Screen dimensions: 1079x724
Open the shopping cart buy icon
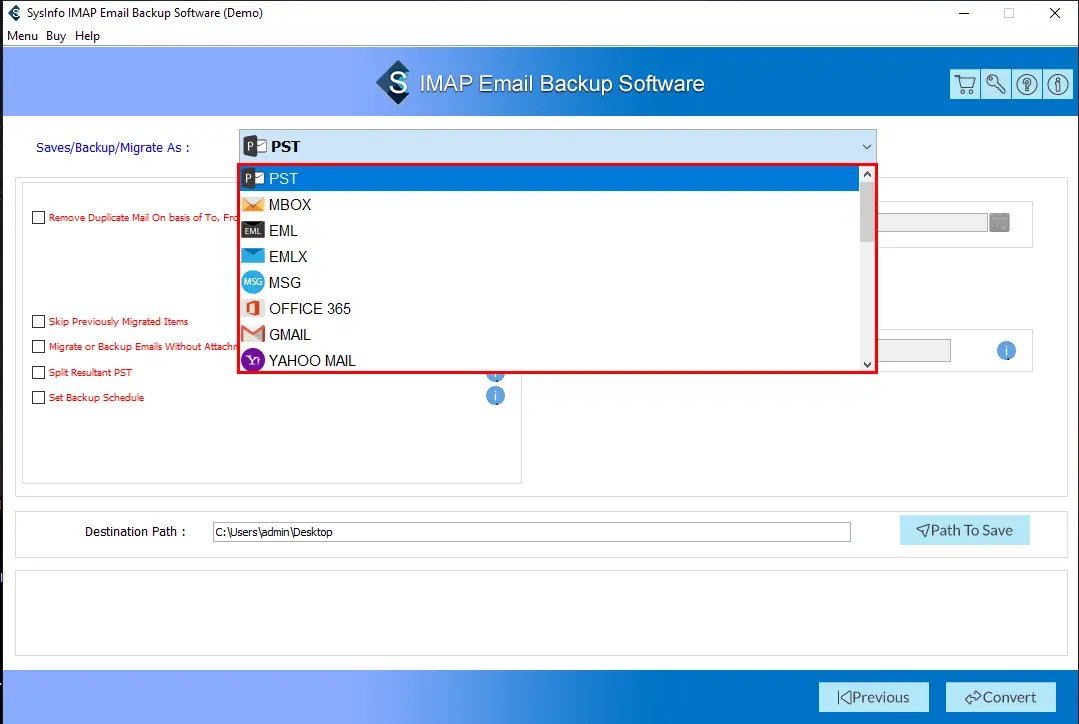tap(965, 85)
